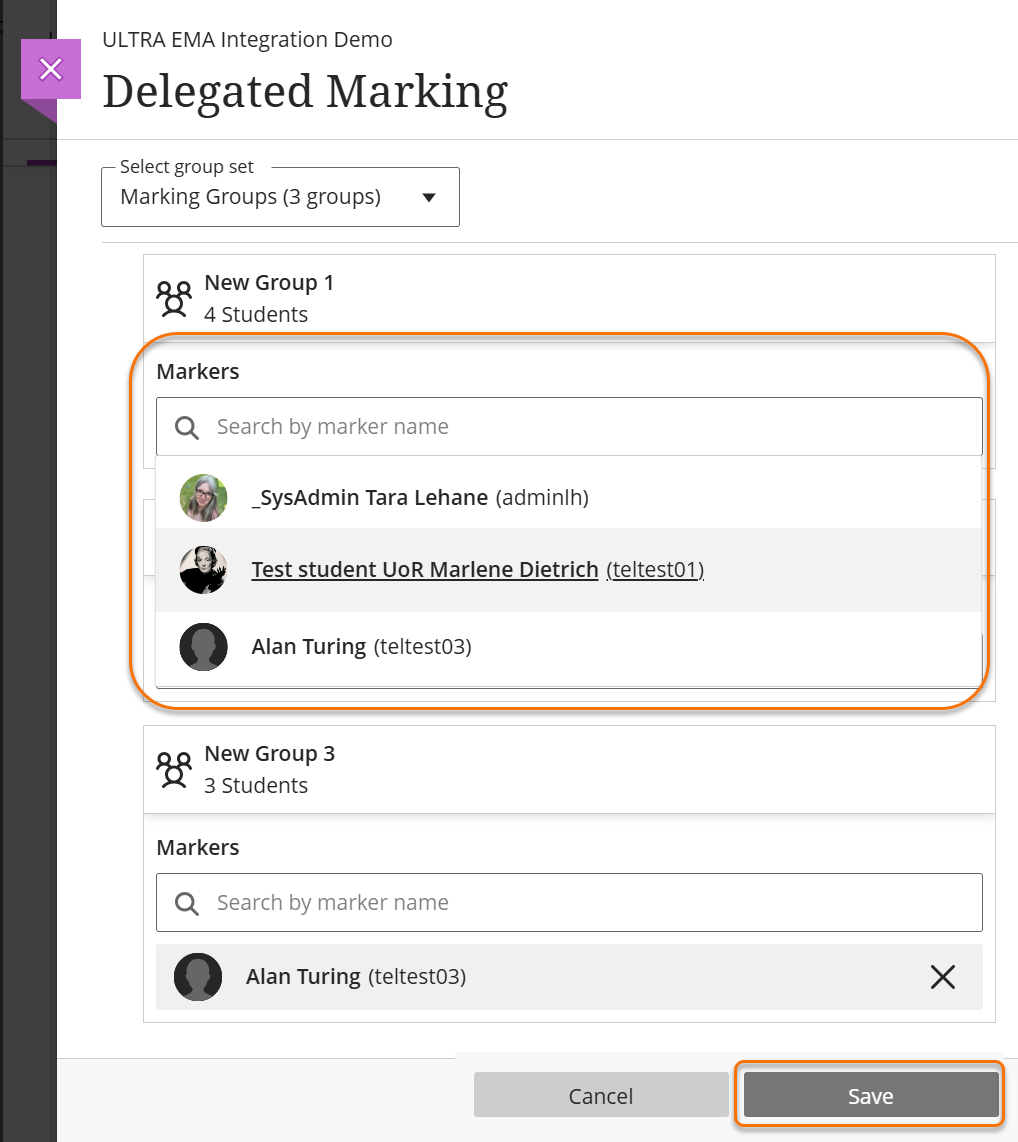Screen dimensions: 1018x1142
Task: Click the New Group 1 people icon
Action: pyautogui.click(x=174, y=298)
